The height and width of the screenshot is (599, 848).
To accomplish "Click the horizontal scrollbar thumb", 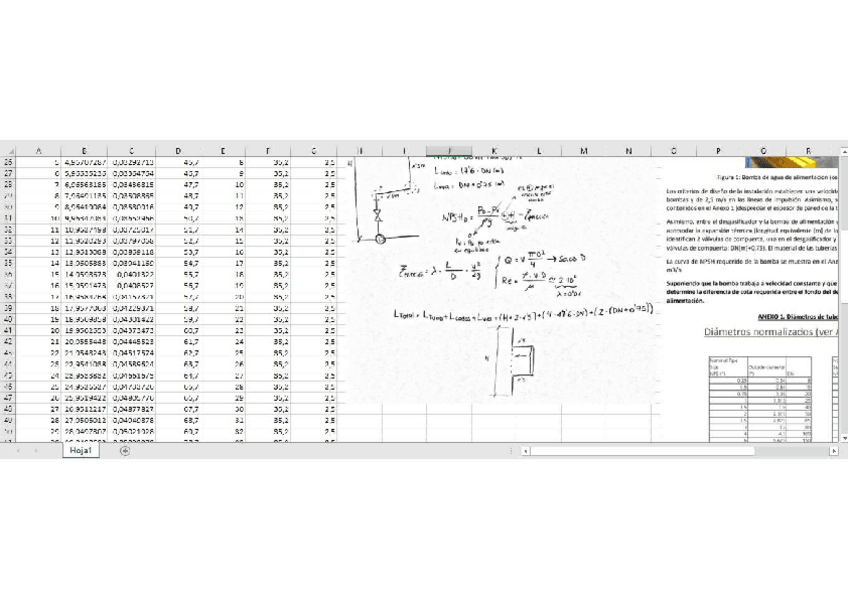I will tap(642, 451).
